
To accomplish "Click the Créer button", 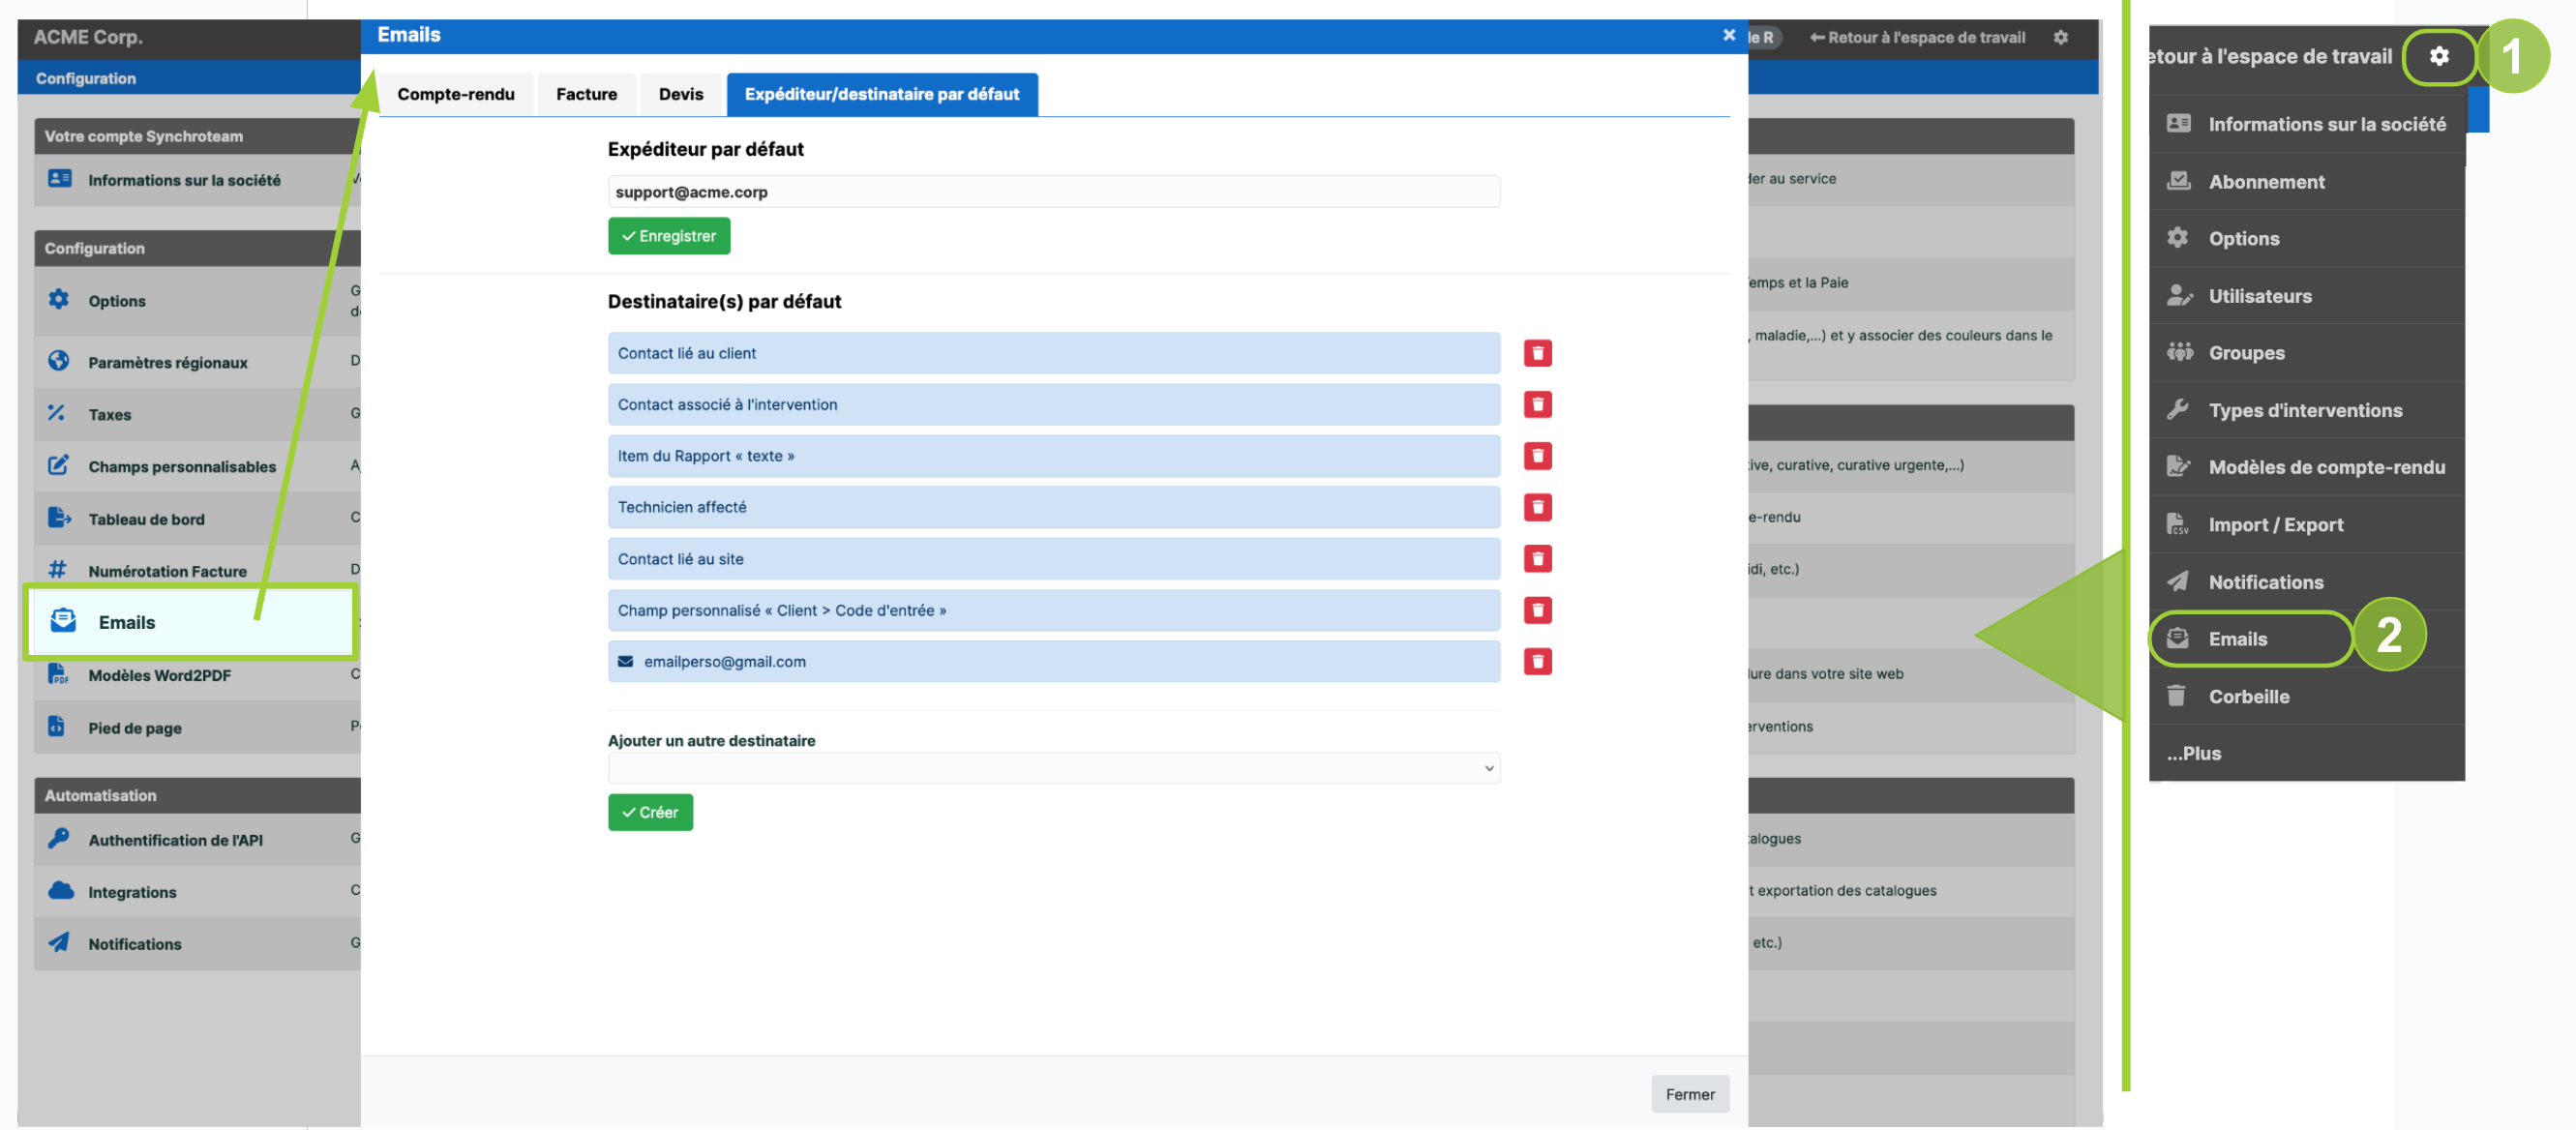I will click(650, 812).
